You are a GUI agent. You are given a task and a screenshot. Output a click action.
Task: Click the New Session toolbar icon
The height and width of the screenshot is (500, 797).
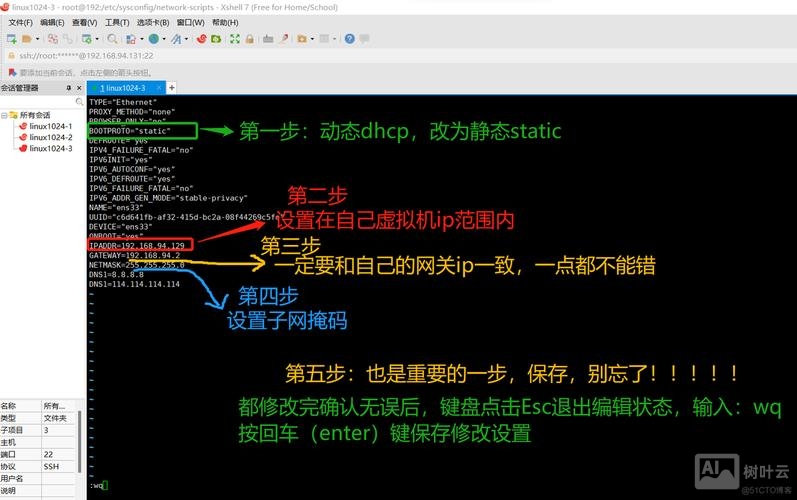tap(11, 39)
